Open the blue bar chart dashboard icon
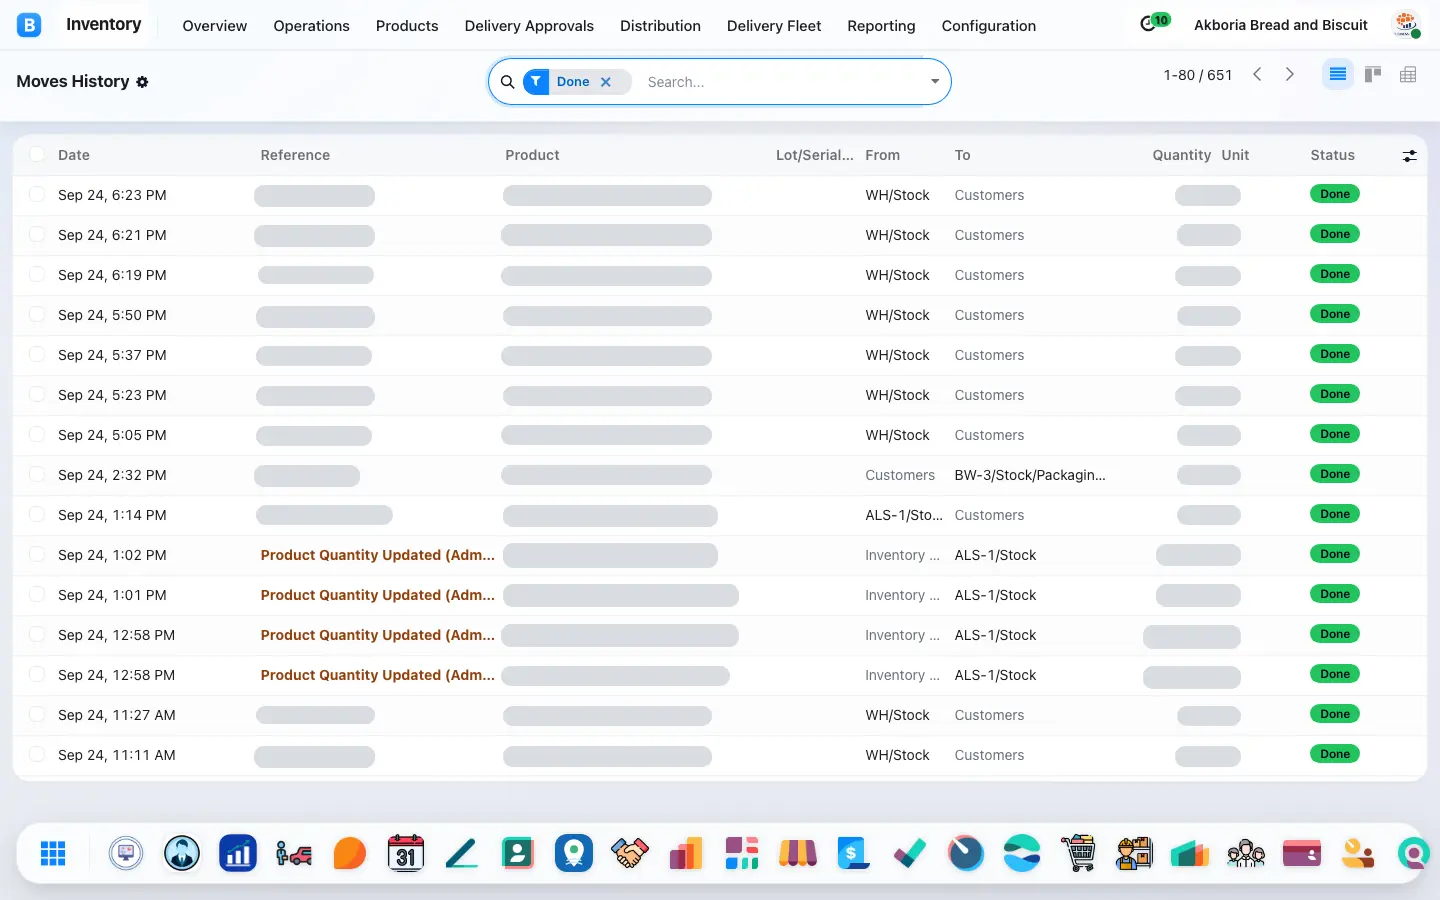1440x900 pixels. pos(238,853)
